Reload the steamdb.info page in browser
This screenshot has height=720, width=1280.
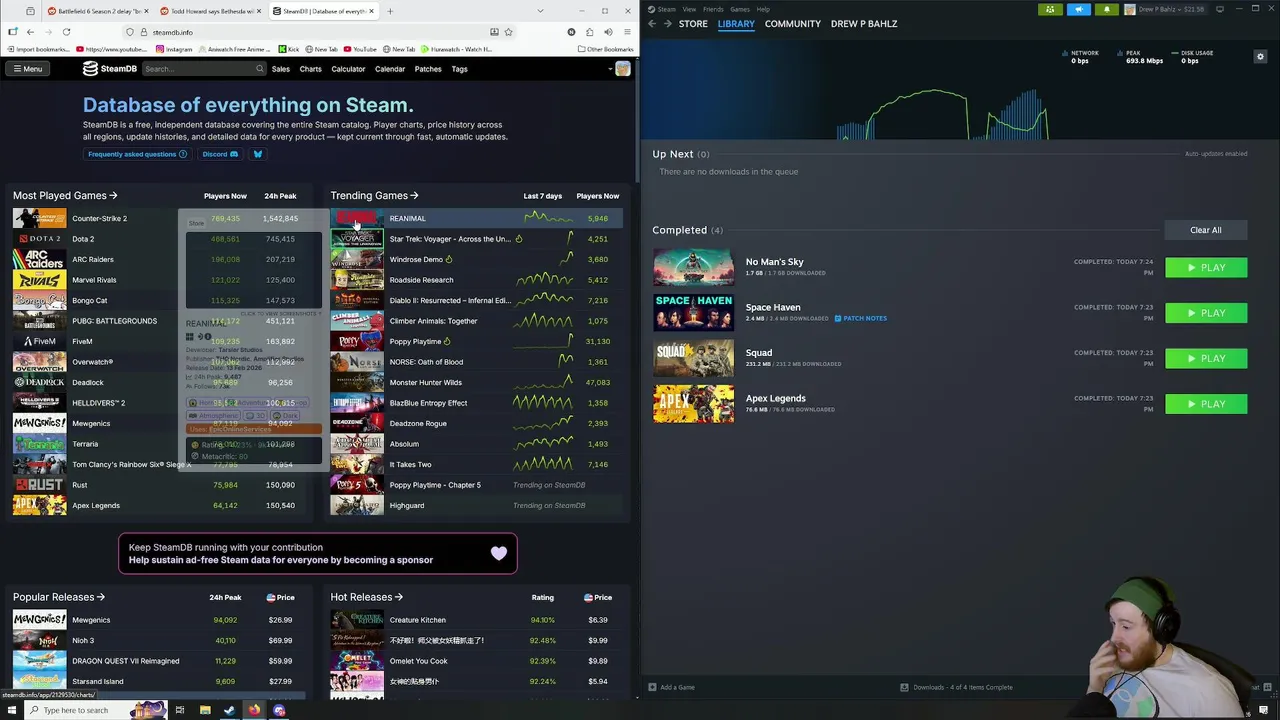pyautogui.click(x=66, y=32)
